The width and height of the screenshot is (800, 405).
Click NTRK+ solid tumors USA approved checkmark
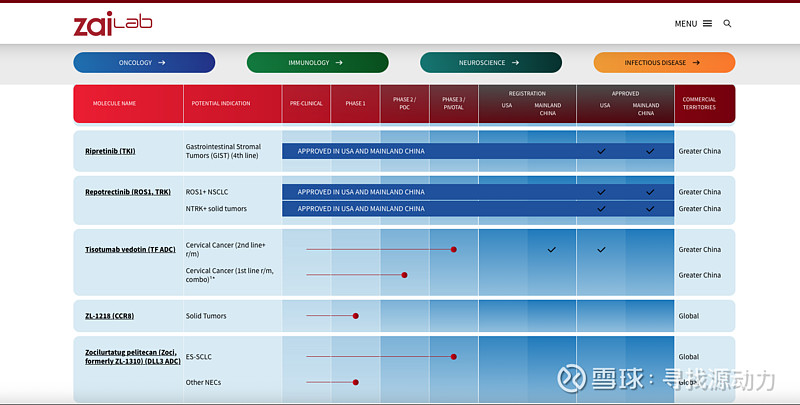pos(602,209)
